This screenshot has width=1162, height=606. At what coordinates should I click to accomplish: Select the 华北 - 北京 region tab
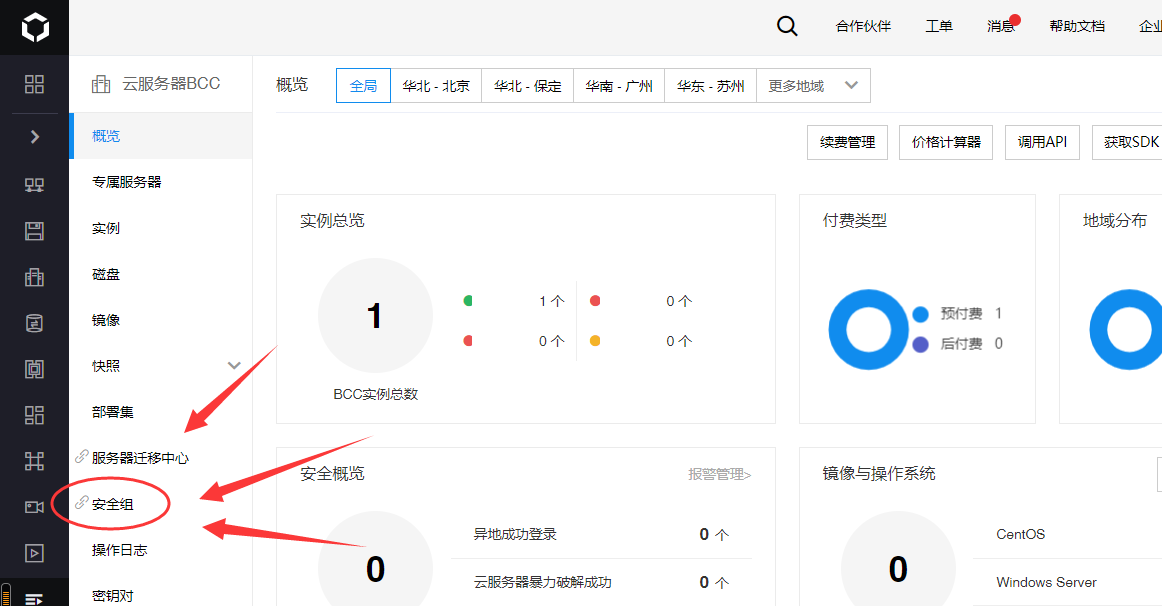tap(436, 86)
